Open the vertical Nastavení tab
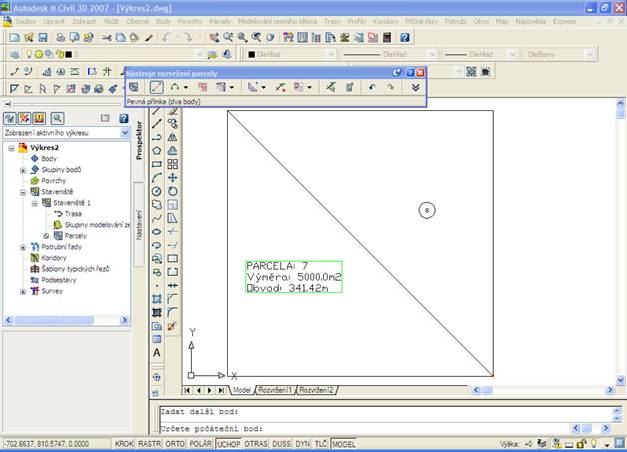The width and height of the screenshot is (627, 452). point(139,225)
